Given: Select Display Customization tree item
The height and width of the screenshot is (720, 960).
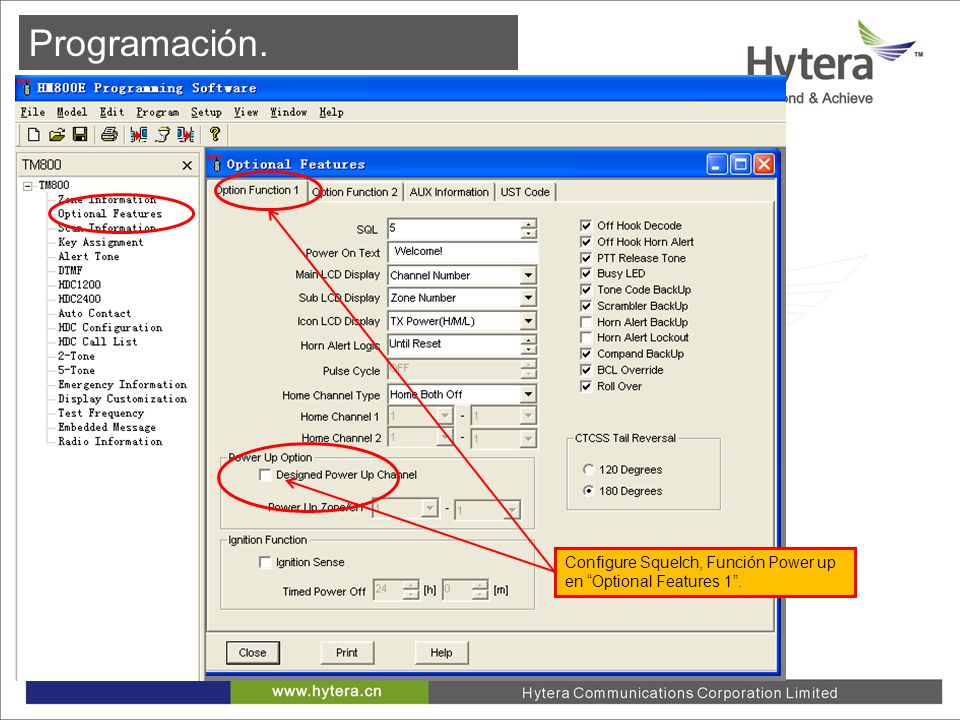Looking at the screenshot, I should [x=122, y=399].
